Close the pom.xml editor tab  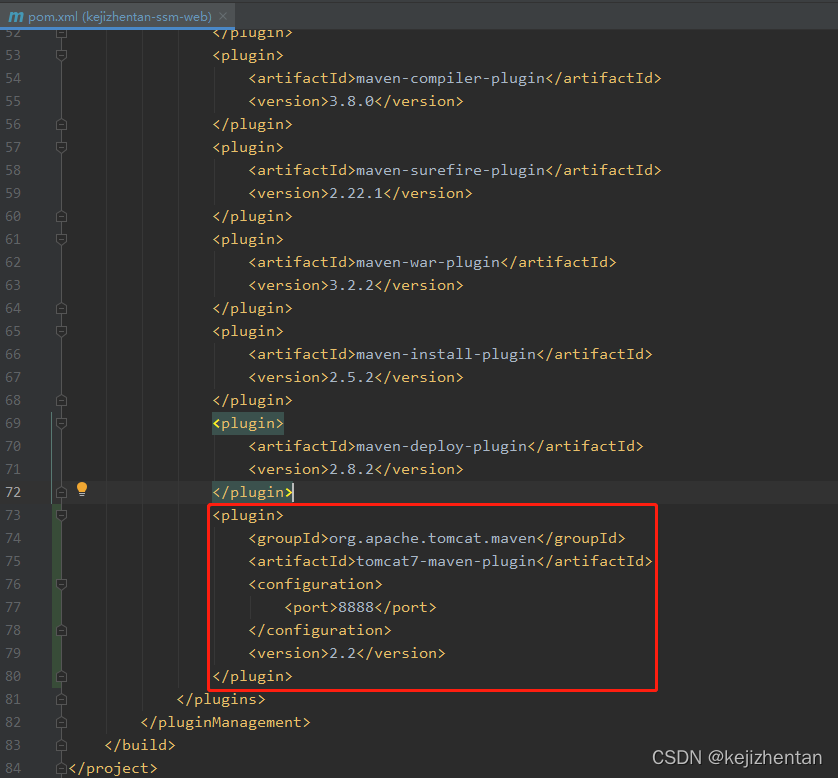coord(223,17)
